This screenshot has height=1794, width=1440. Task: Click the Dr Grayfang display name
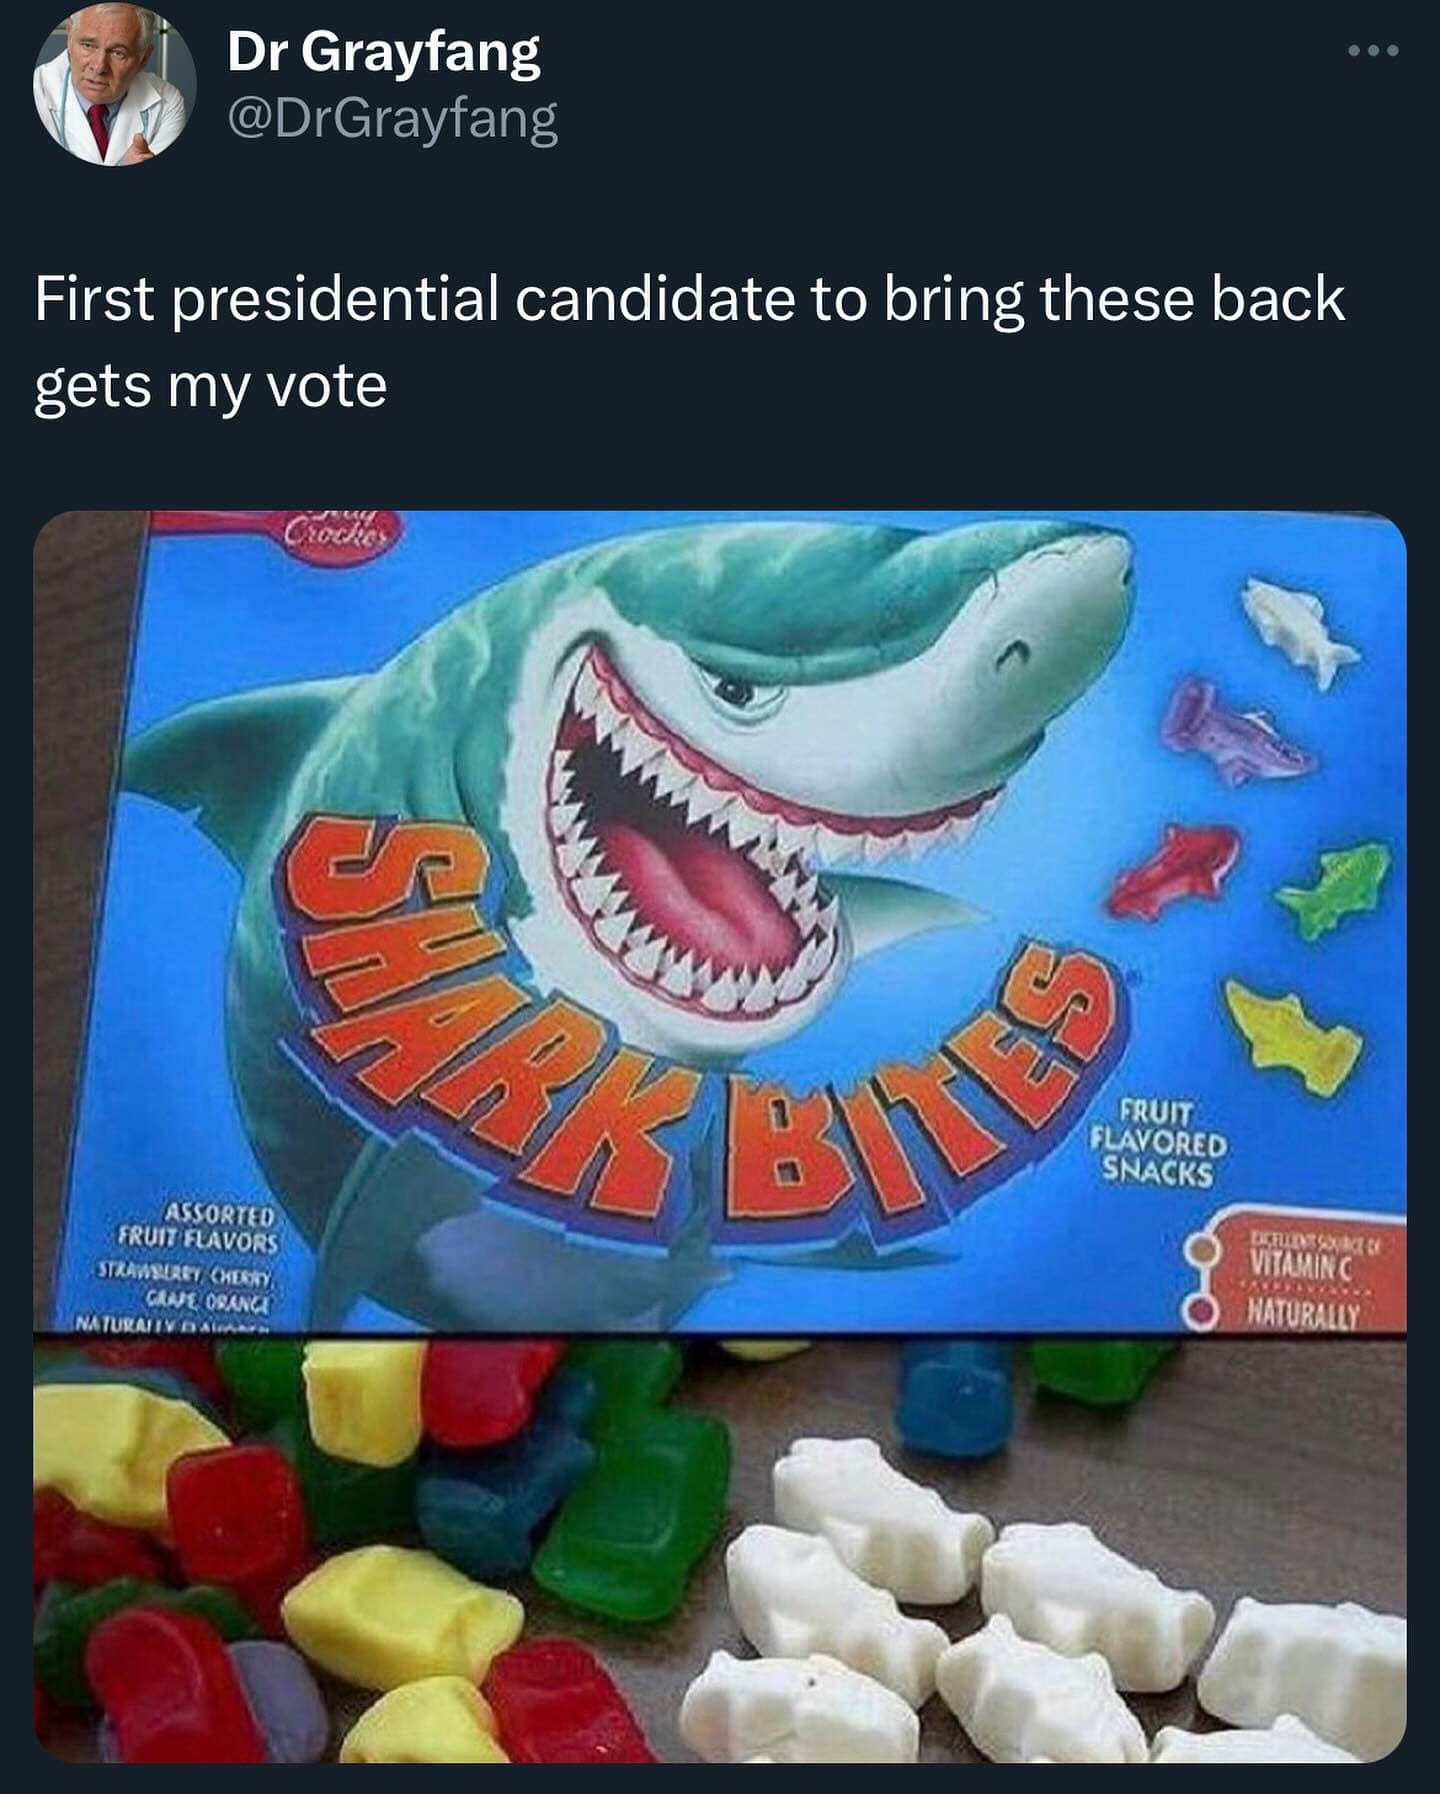[x=384, y=51]
